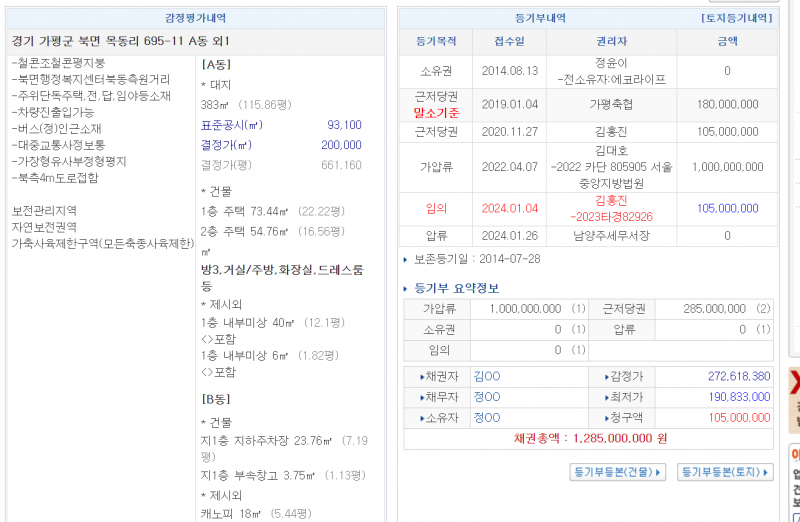Screen dimensions: 800x522
Task: Click the owner name next to 소유자
Action: tap(487, 417)
